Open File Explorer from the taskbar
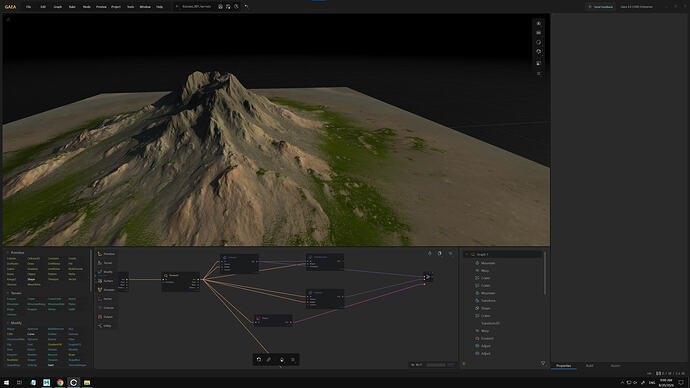The image size is (690, 388). [x=87, y=382]
